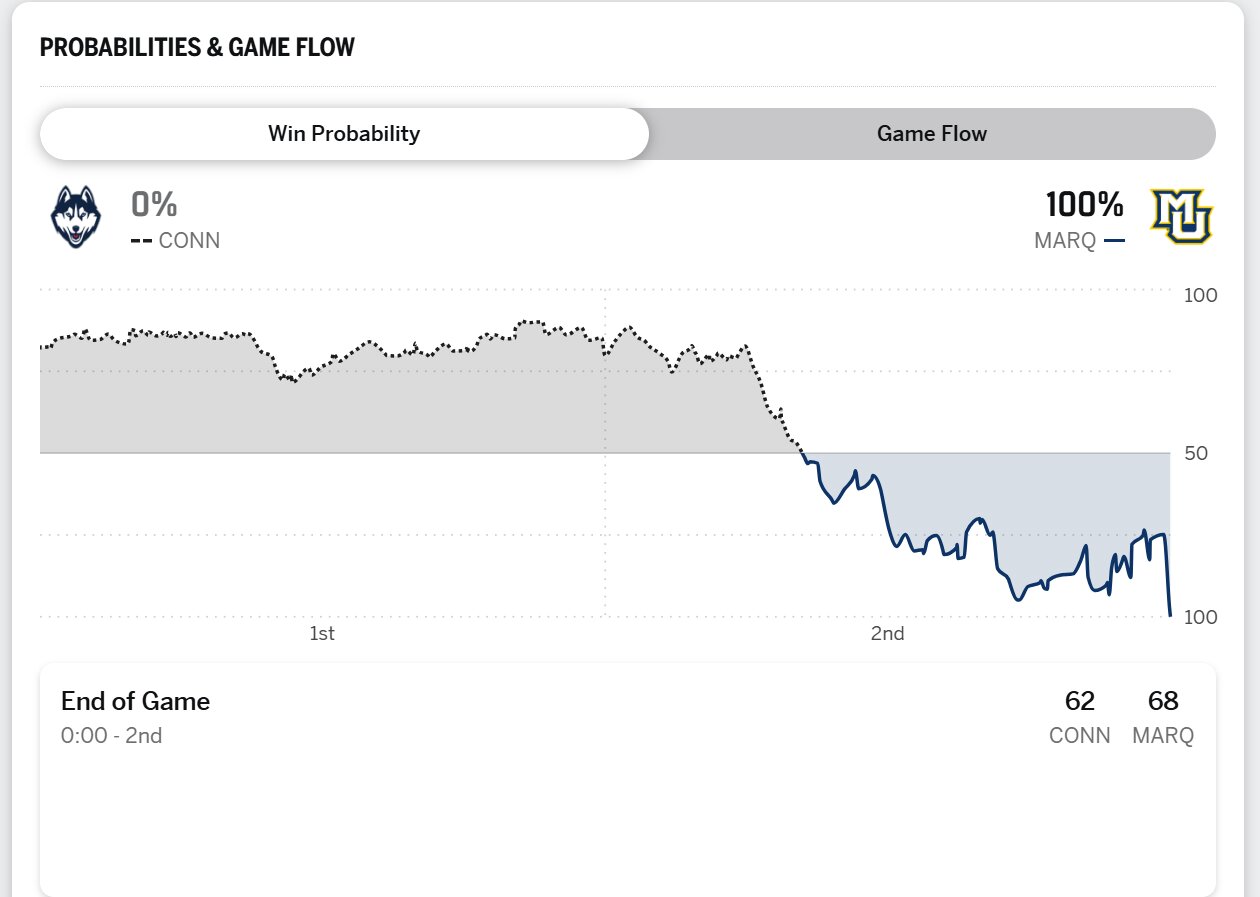Click the UConn Huskies logo
The image size is (1260, 897).
(76, 216)
